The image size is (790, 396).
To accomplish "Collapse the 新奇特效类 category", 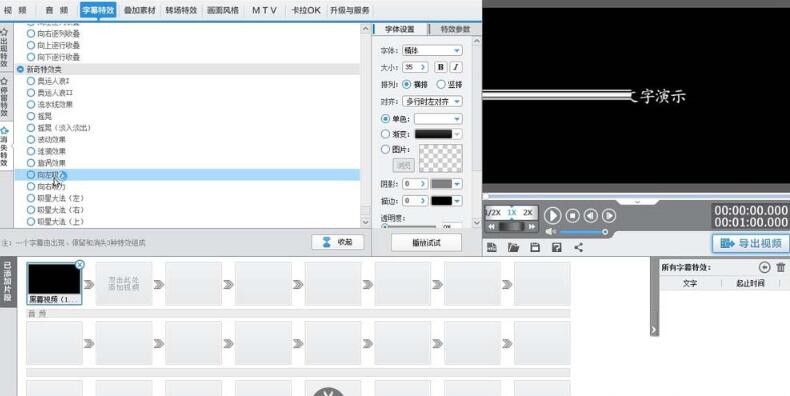I will 21,69.
